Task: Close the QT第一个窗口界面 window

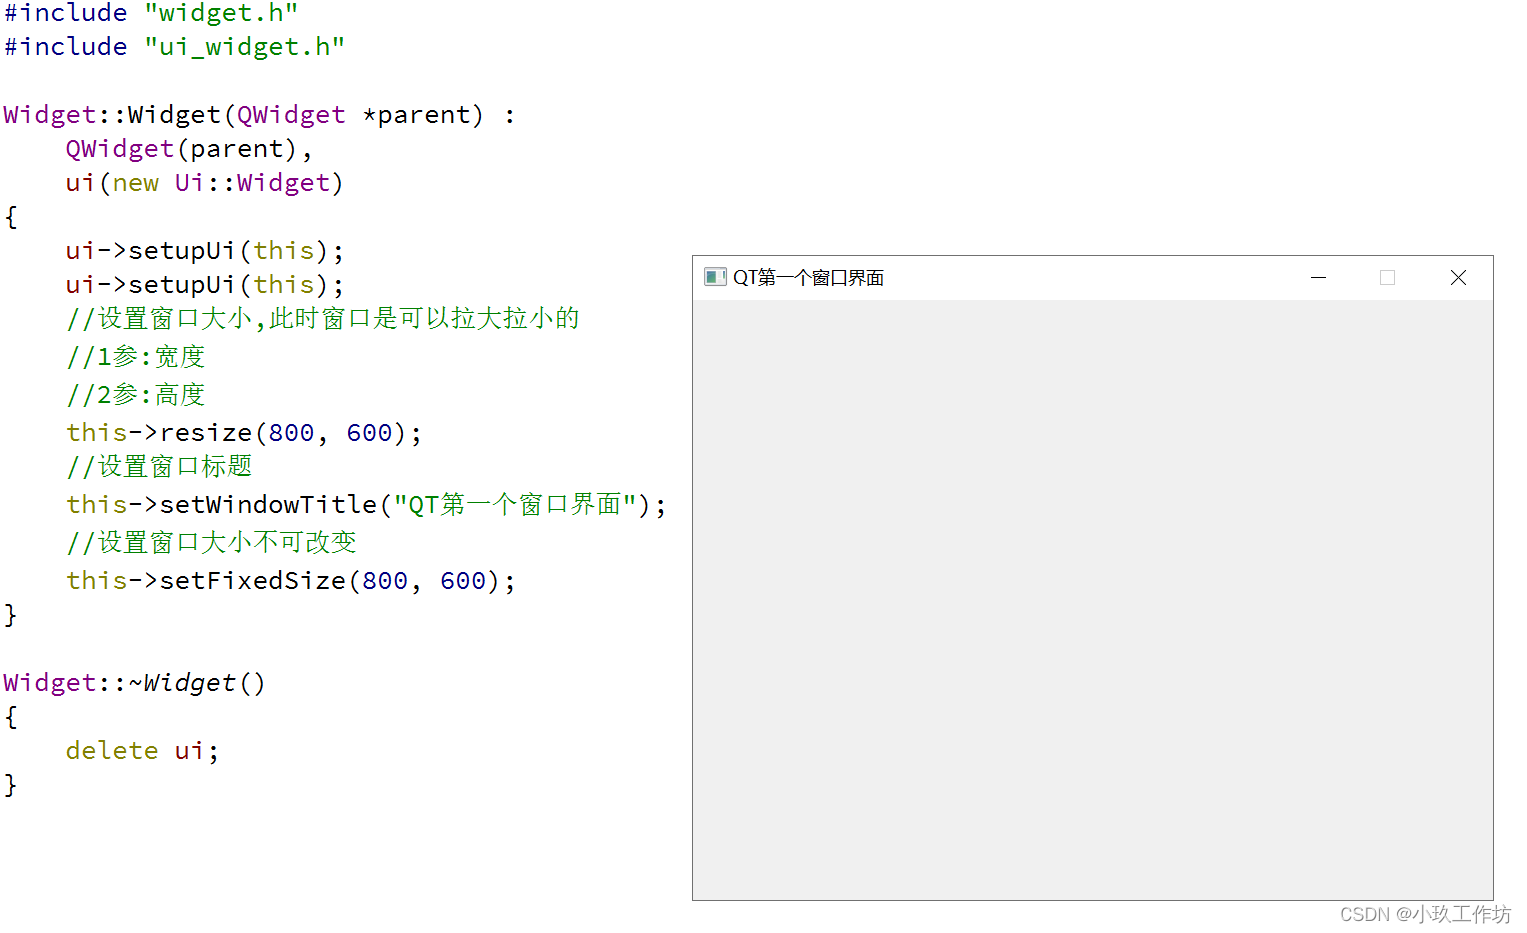Action: coord(1458,277)
